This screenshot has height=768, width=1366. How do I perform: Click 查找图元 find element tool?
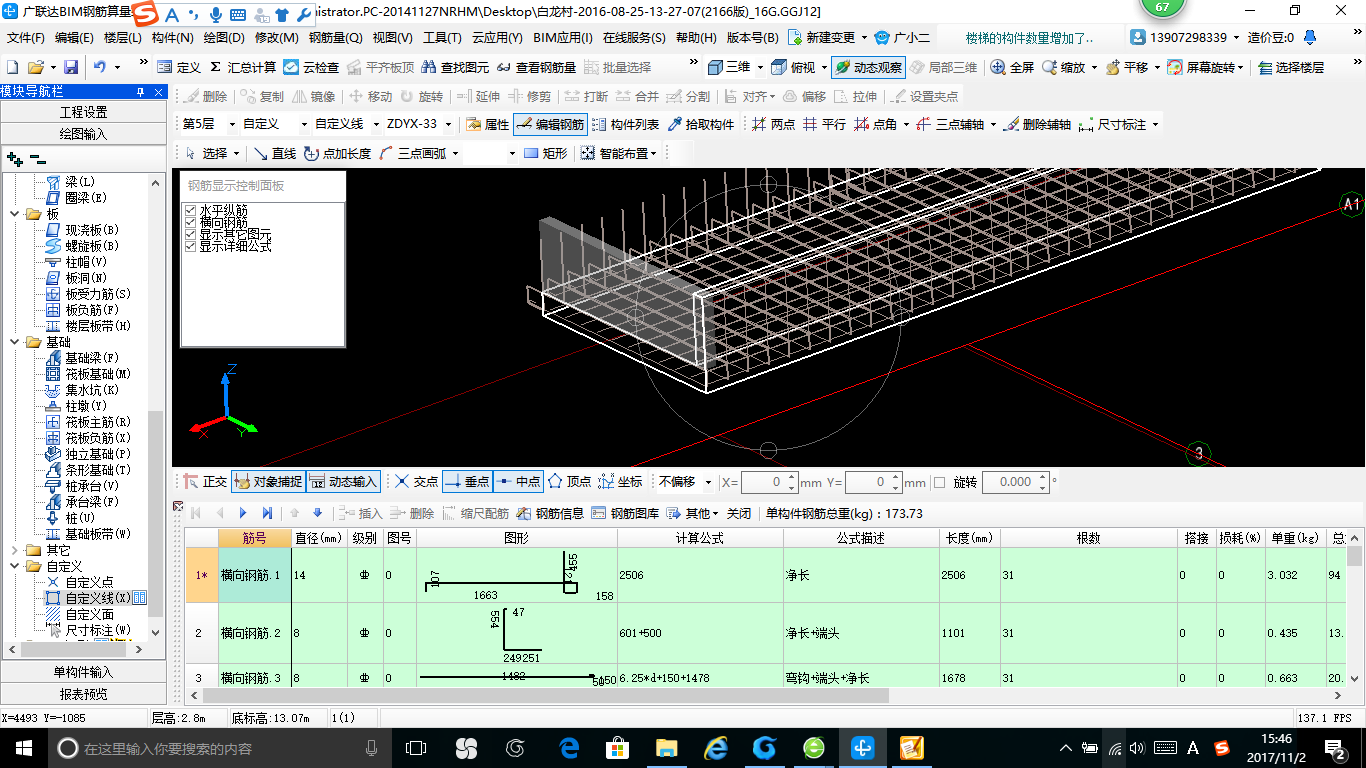point(456,67)
